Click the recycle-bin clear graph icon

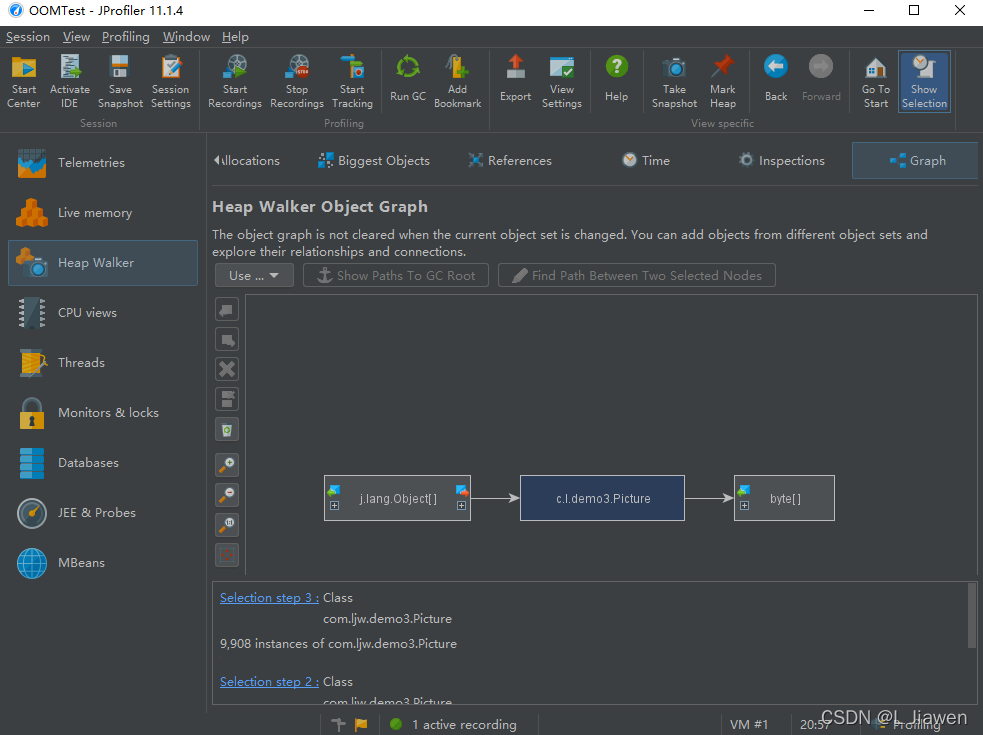coord(227,430)
